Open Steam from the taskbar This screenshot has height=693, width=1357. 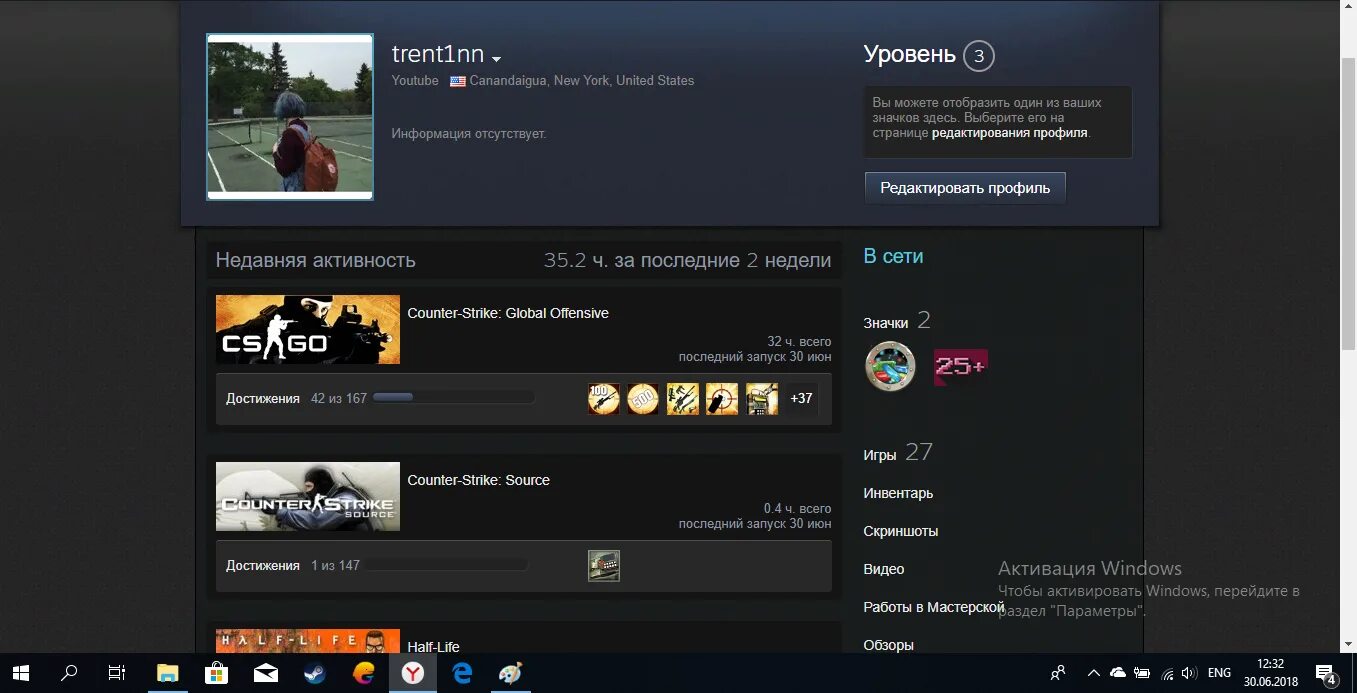[x=314, y=673]
